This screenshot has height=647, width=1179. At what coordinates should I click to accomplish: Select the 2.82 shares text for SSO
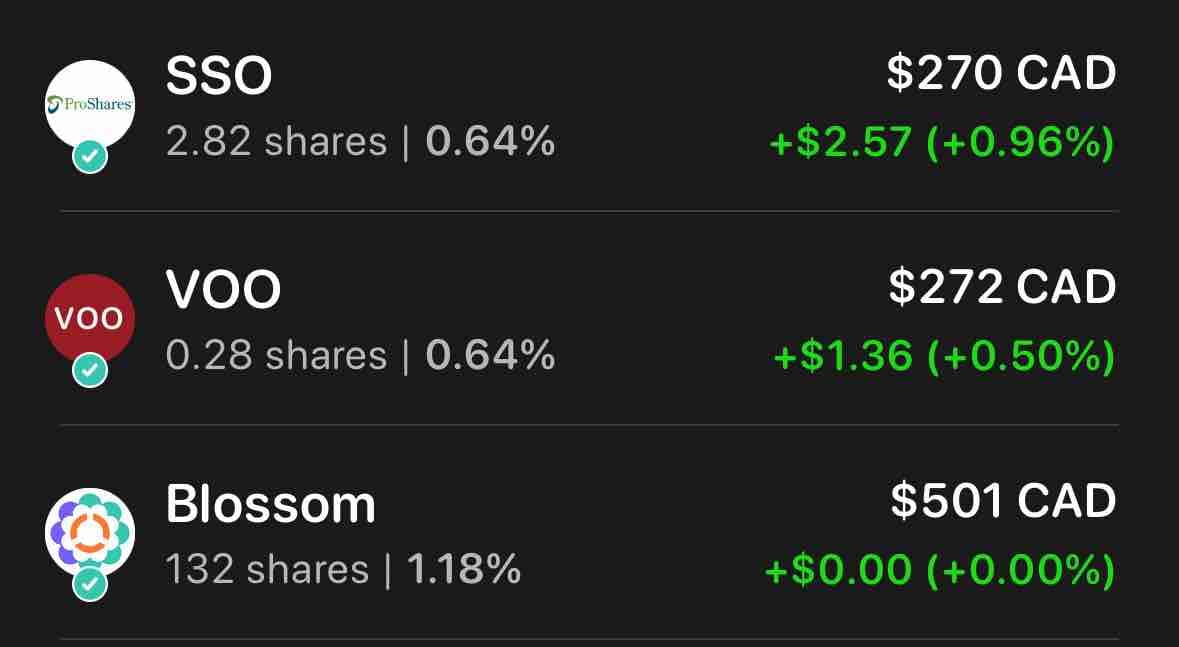(x=277, y=141)
